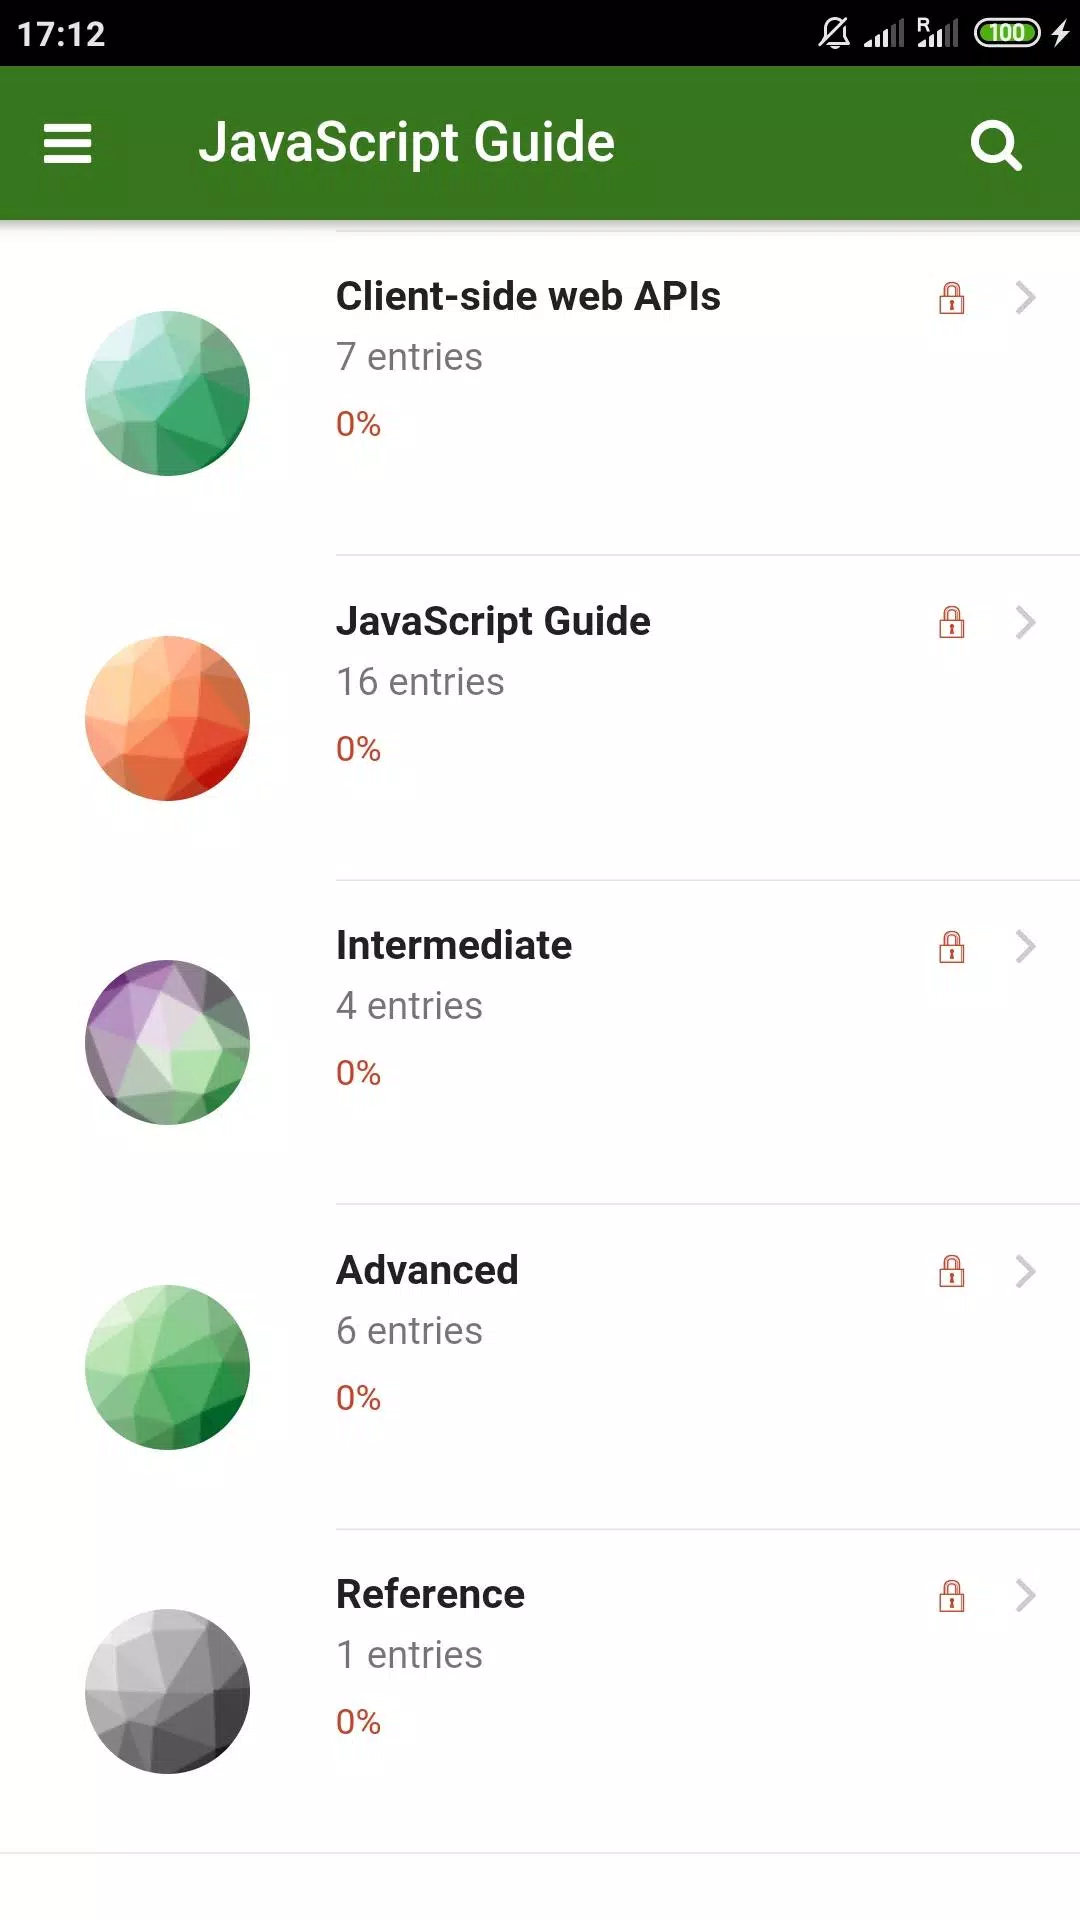Open the hamburger navigation menu

click(x=67, y=143)
